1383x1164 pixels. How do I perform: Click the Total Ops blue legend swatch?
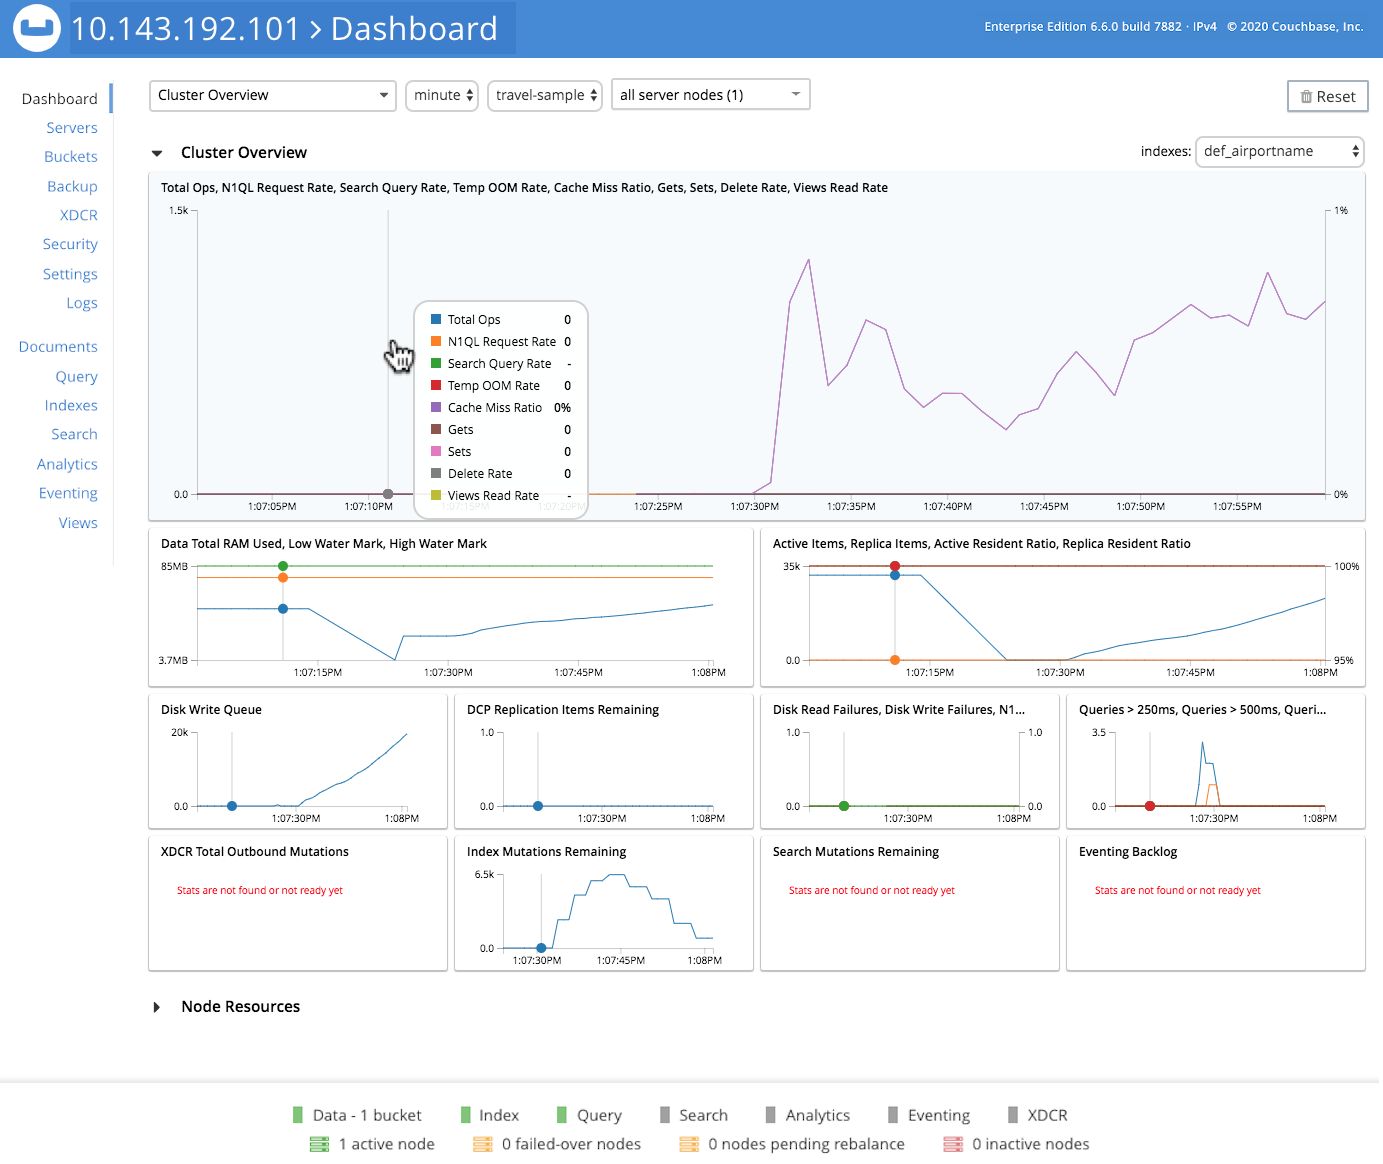(436, 319)
